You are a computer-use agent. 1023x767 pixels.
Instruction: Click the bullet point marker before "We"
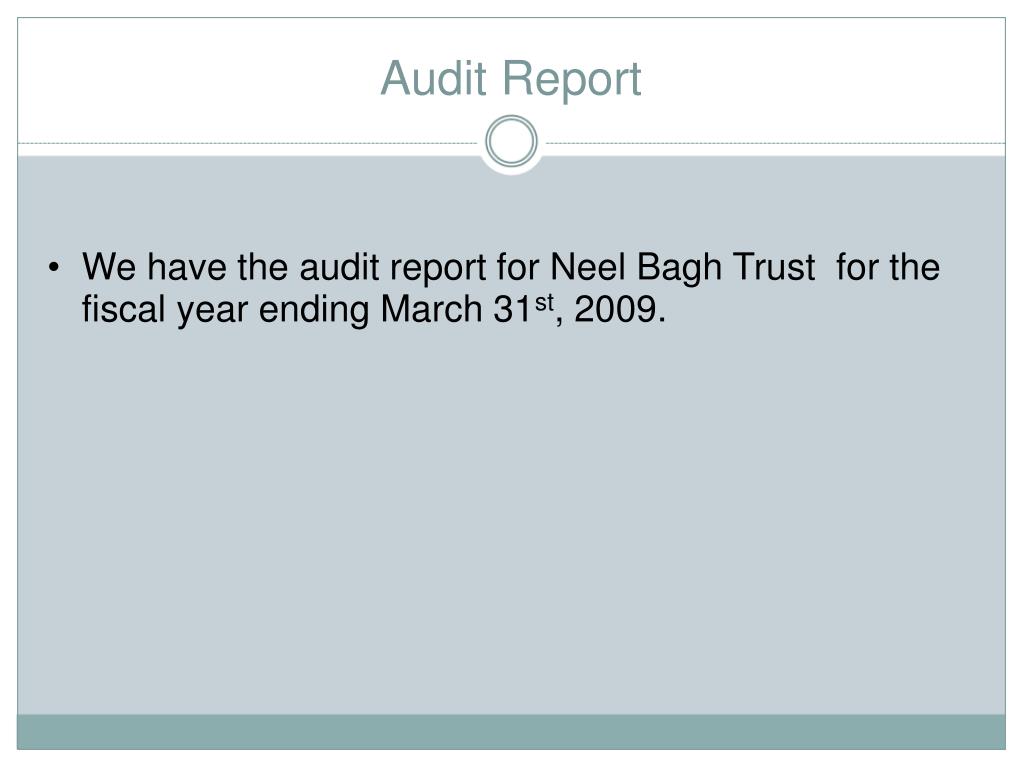pyautogui.click(x=53, y=268)
